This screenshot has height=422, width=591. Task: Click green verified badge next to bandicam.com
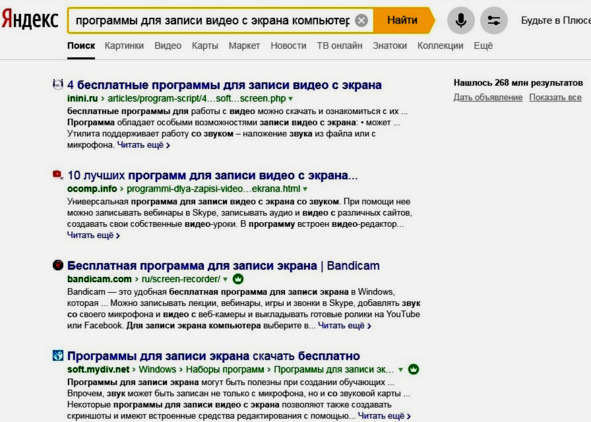238,279
